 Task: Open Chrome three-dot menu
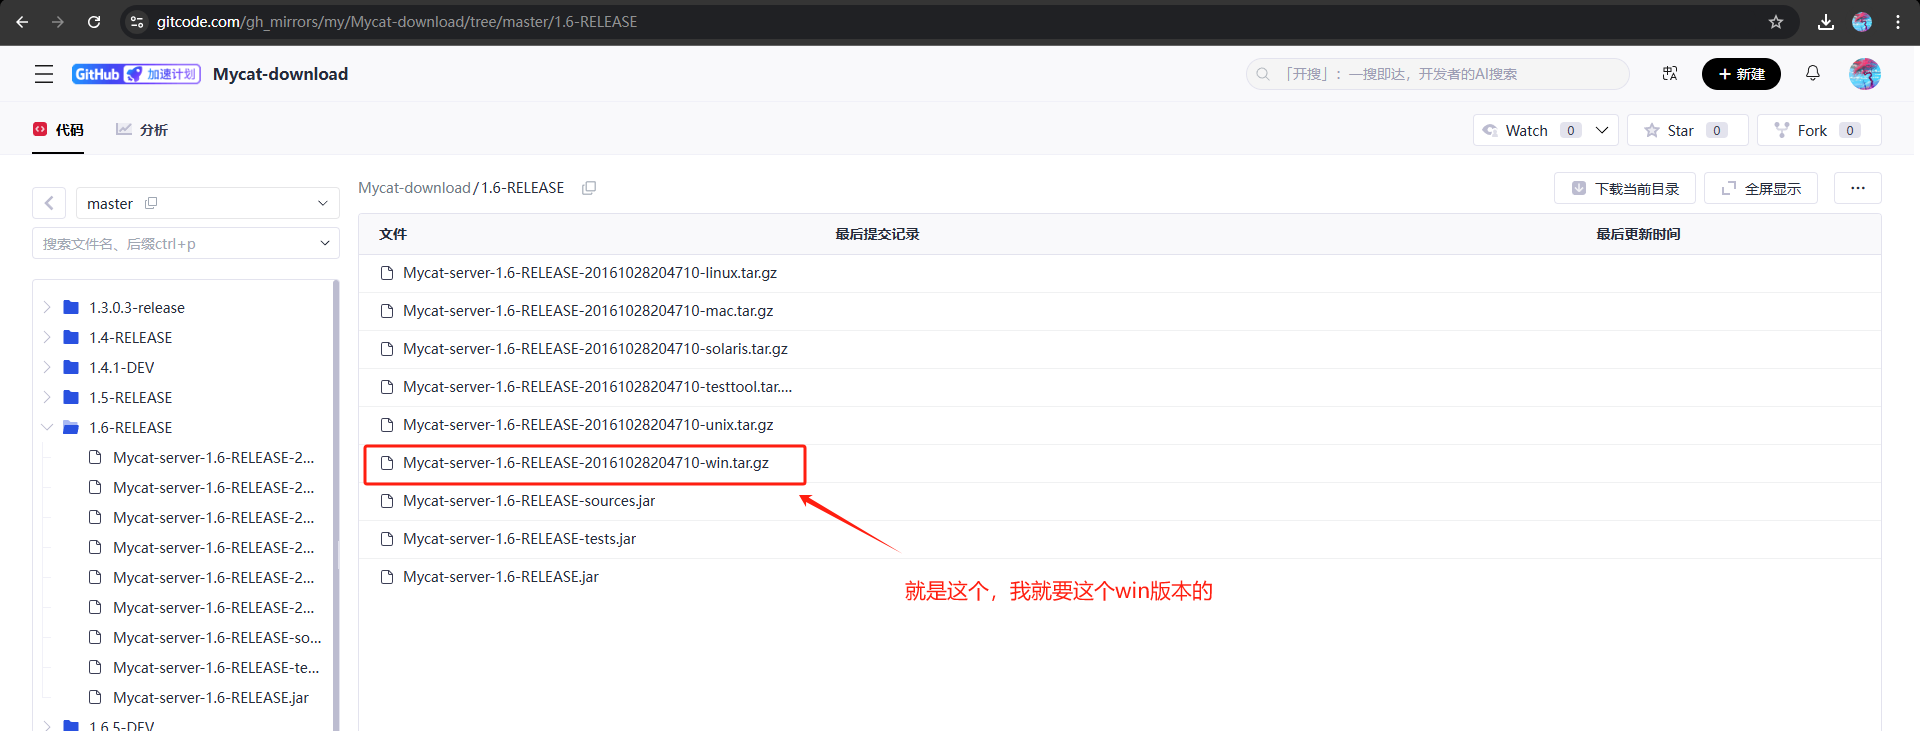coord(1898,21)
